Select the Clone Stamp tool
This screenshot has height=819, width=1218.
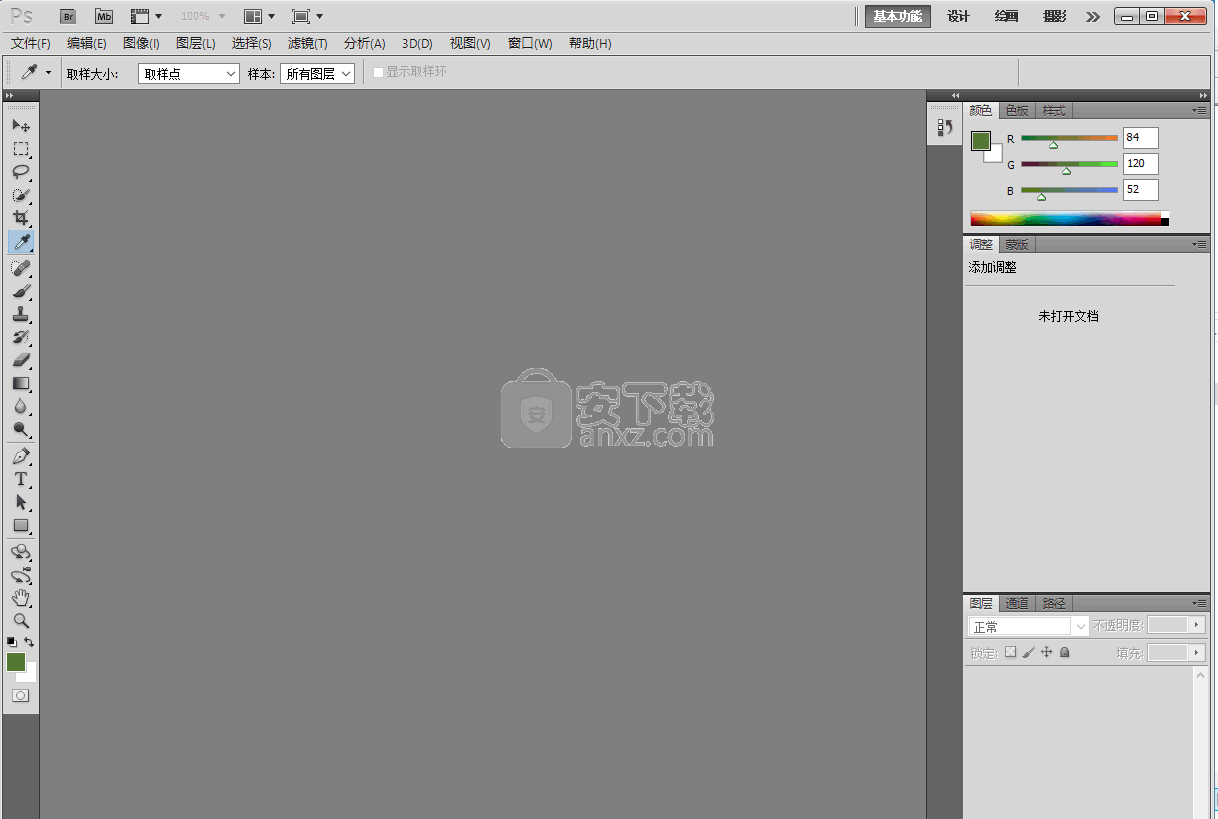pyautogui.click(x=20, y=314)
